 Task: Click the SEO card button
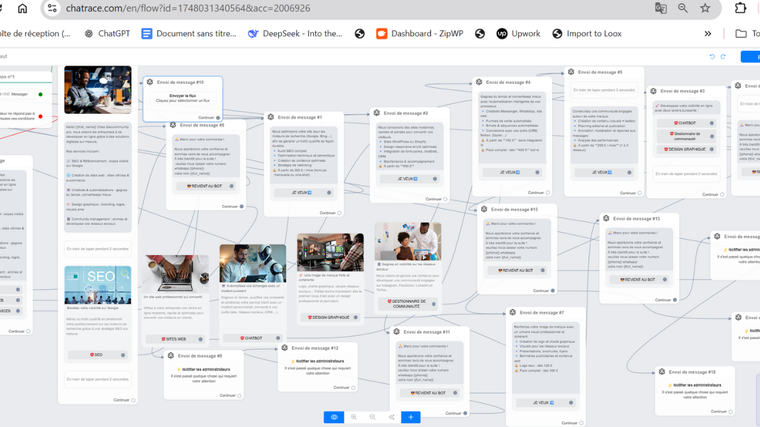point(97,355)
